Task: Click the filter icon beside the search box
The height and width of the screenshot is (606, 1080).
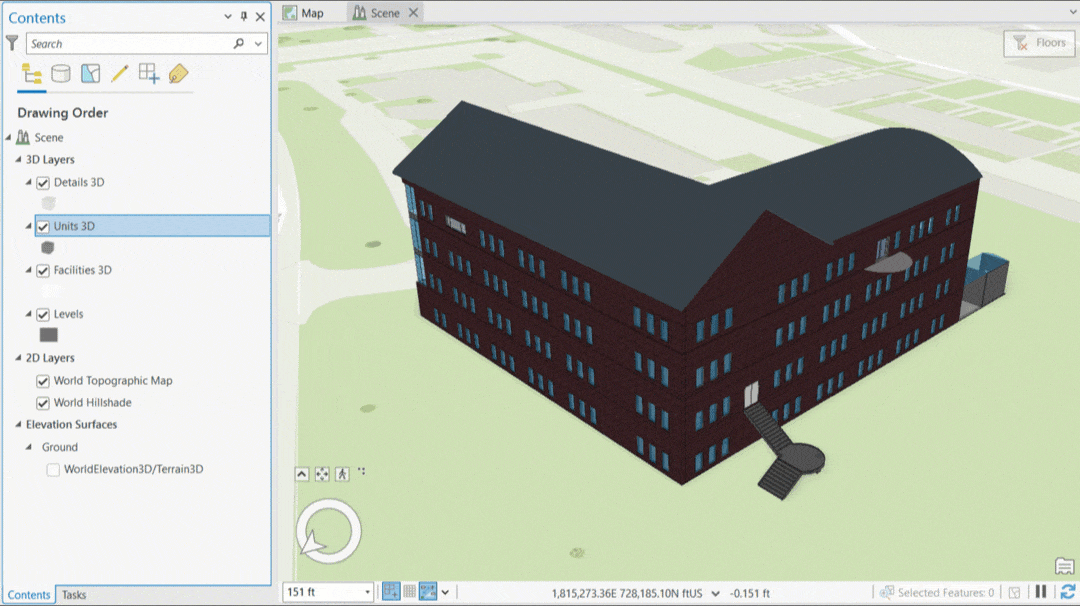Action: click(11, 43)
